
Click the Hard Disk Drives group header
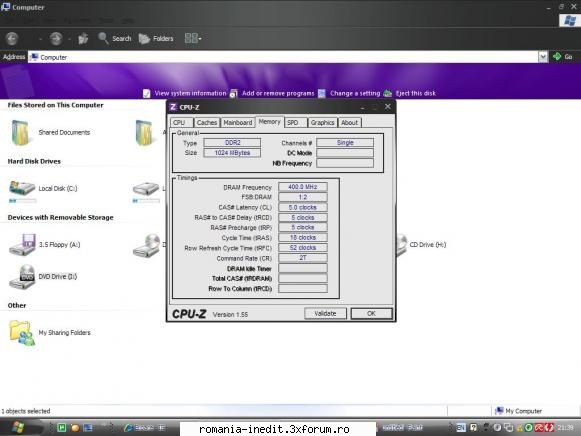pyautogui.click(x=34, y=162)
